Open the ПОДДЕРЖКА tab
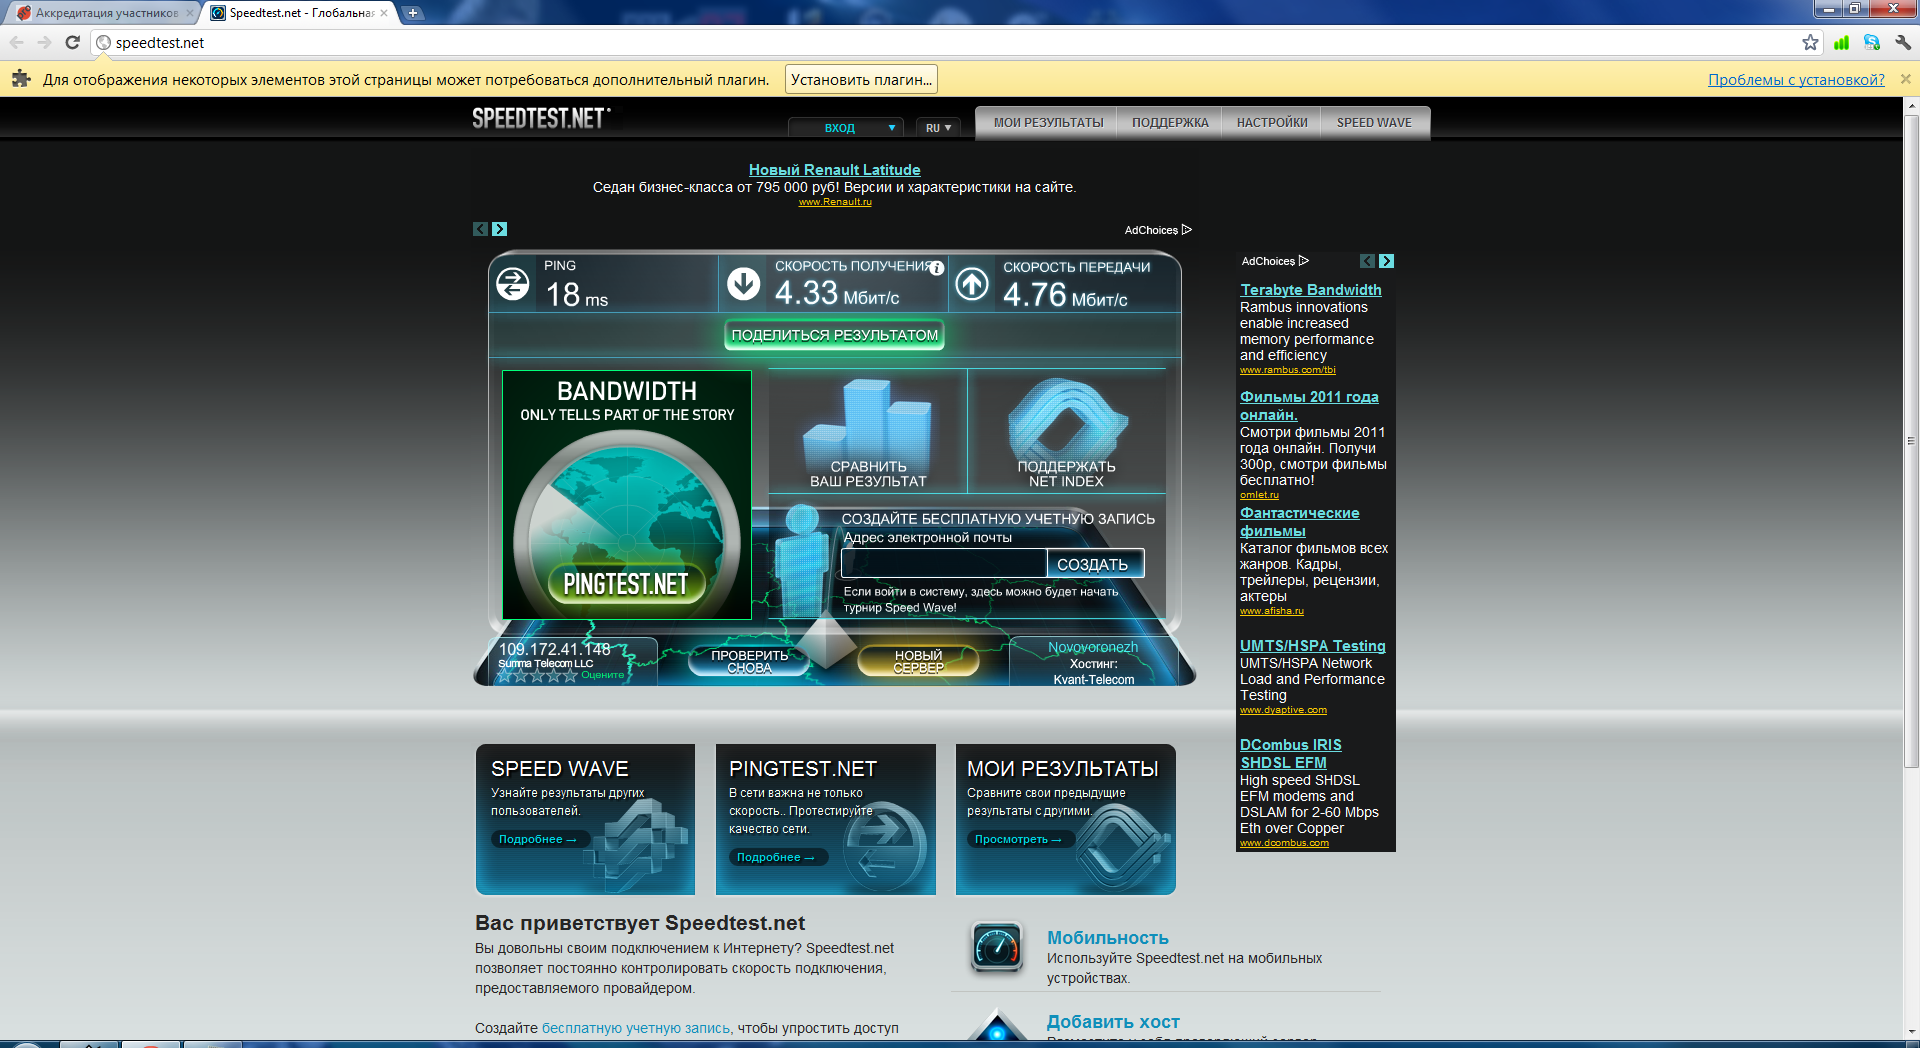Image resolution: width=1920 pixels, height=1048 pixels. [1170, 123]
